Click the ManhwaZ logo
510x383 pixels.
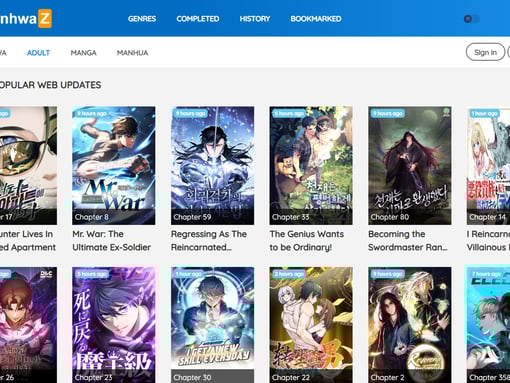pyautogui.click(x=26, y=19)
